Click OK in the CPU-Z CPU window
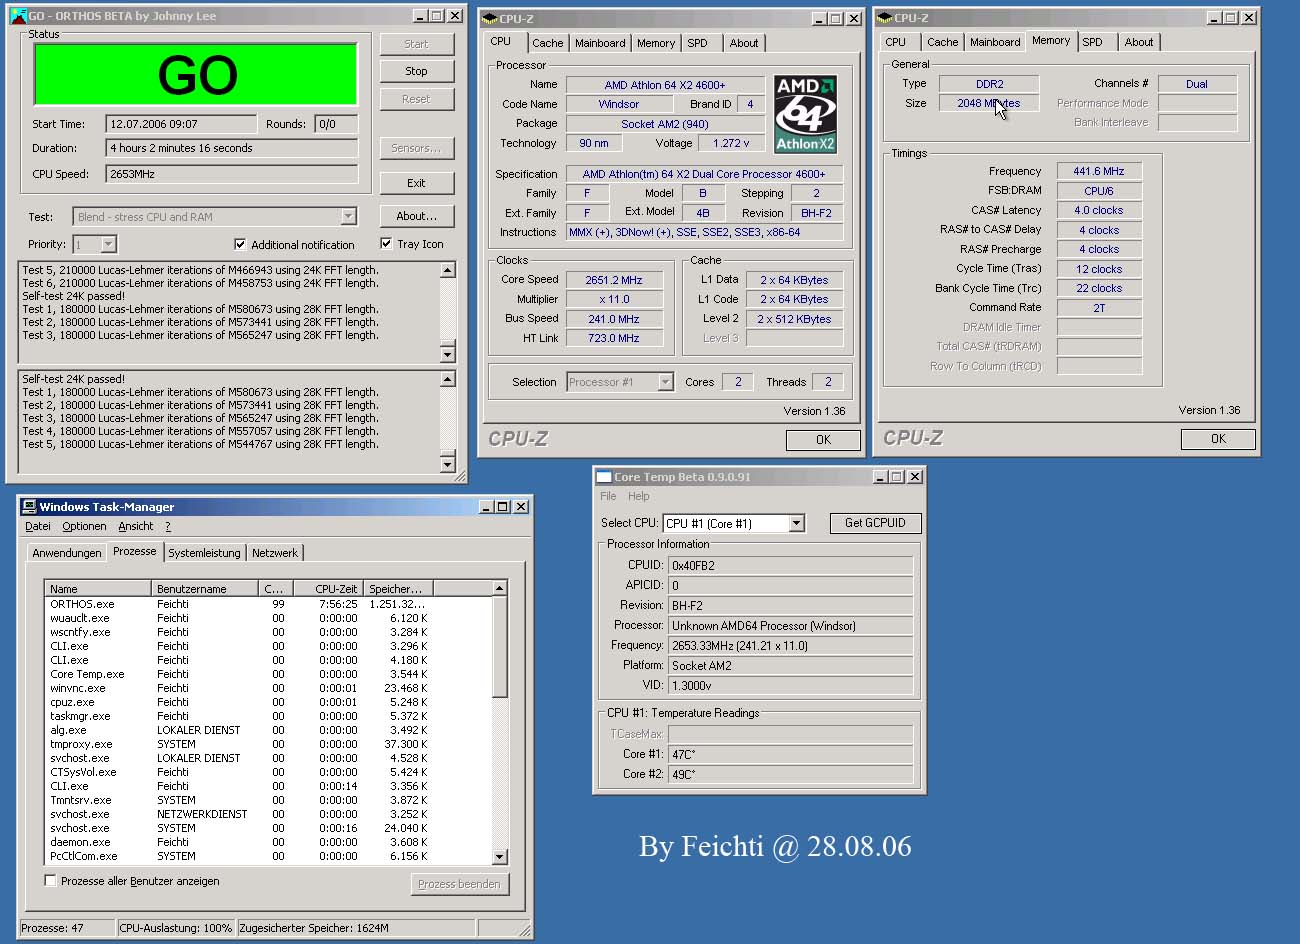This screenshot has height=944, width=1300. pyautogui.click(x=823, y=440)
